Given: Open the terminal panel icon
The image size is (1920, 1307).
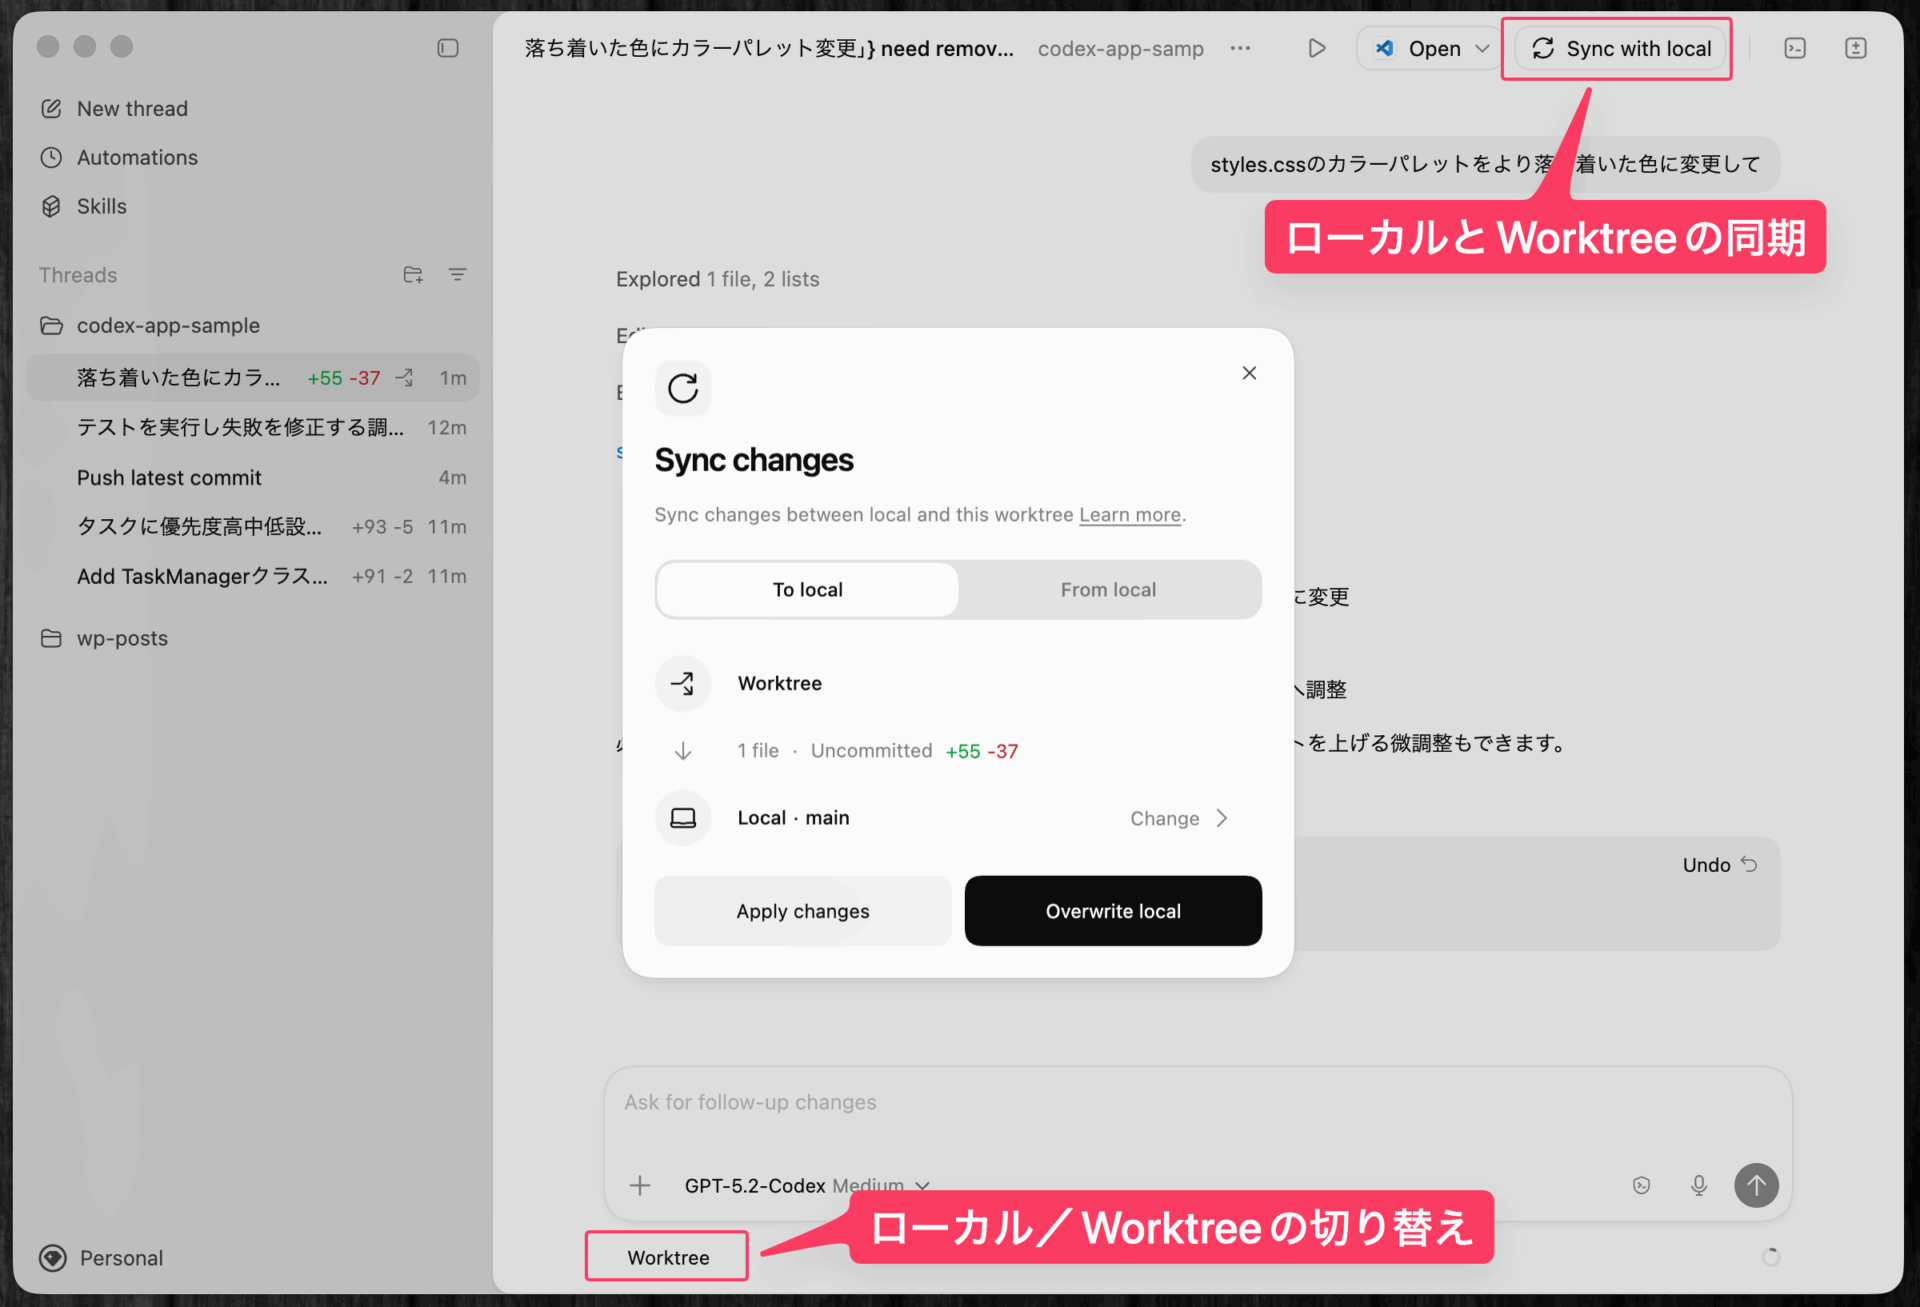Looking at the screenshot, I should pos(1794,48).
